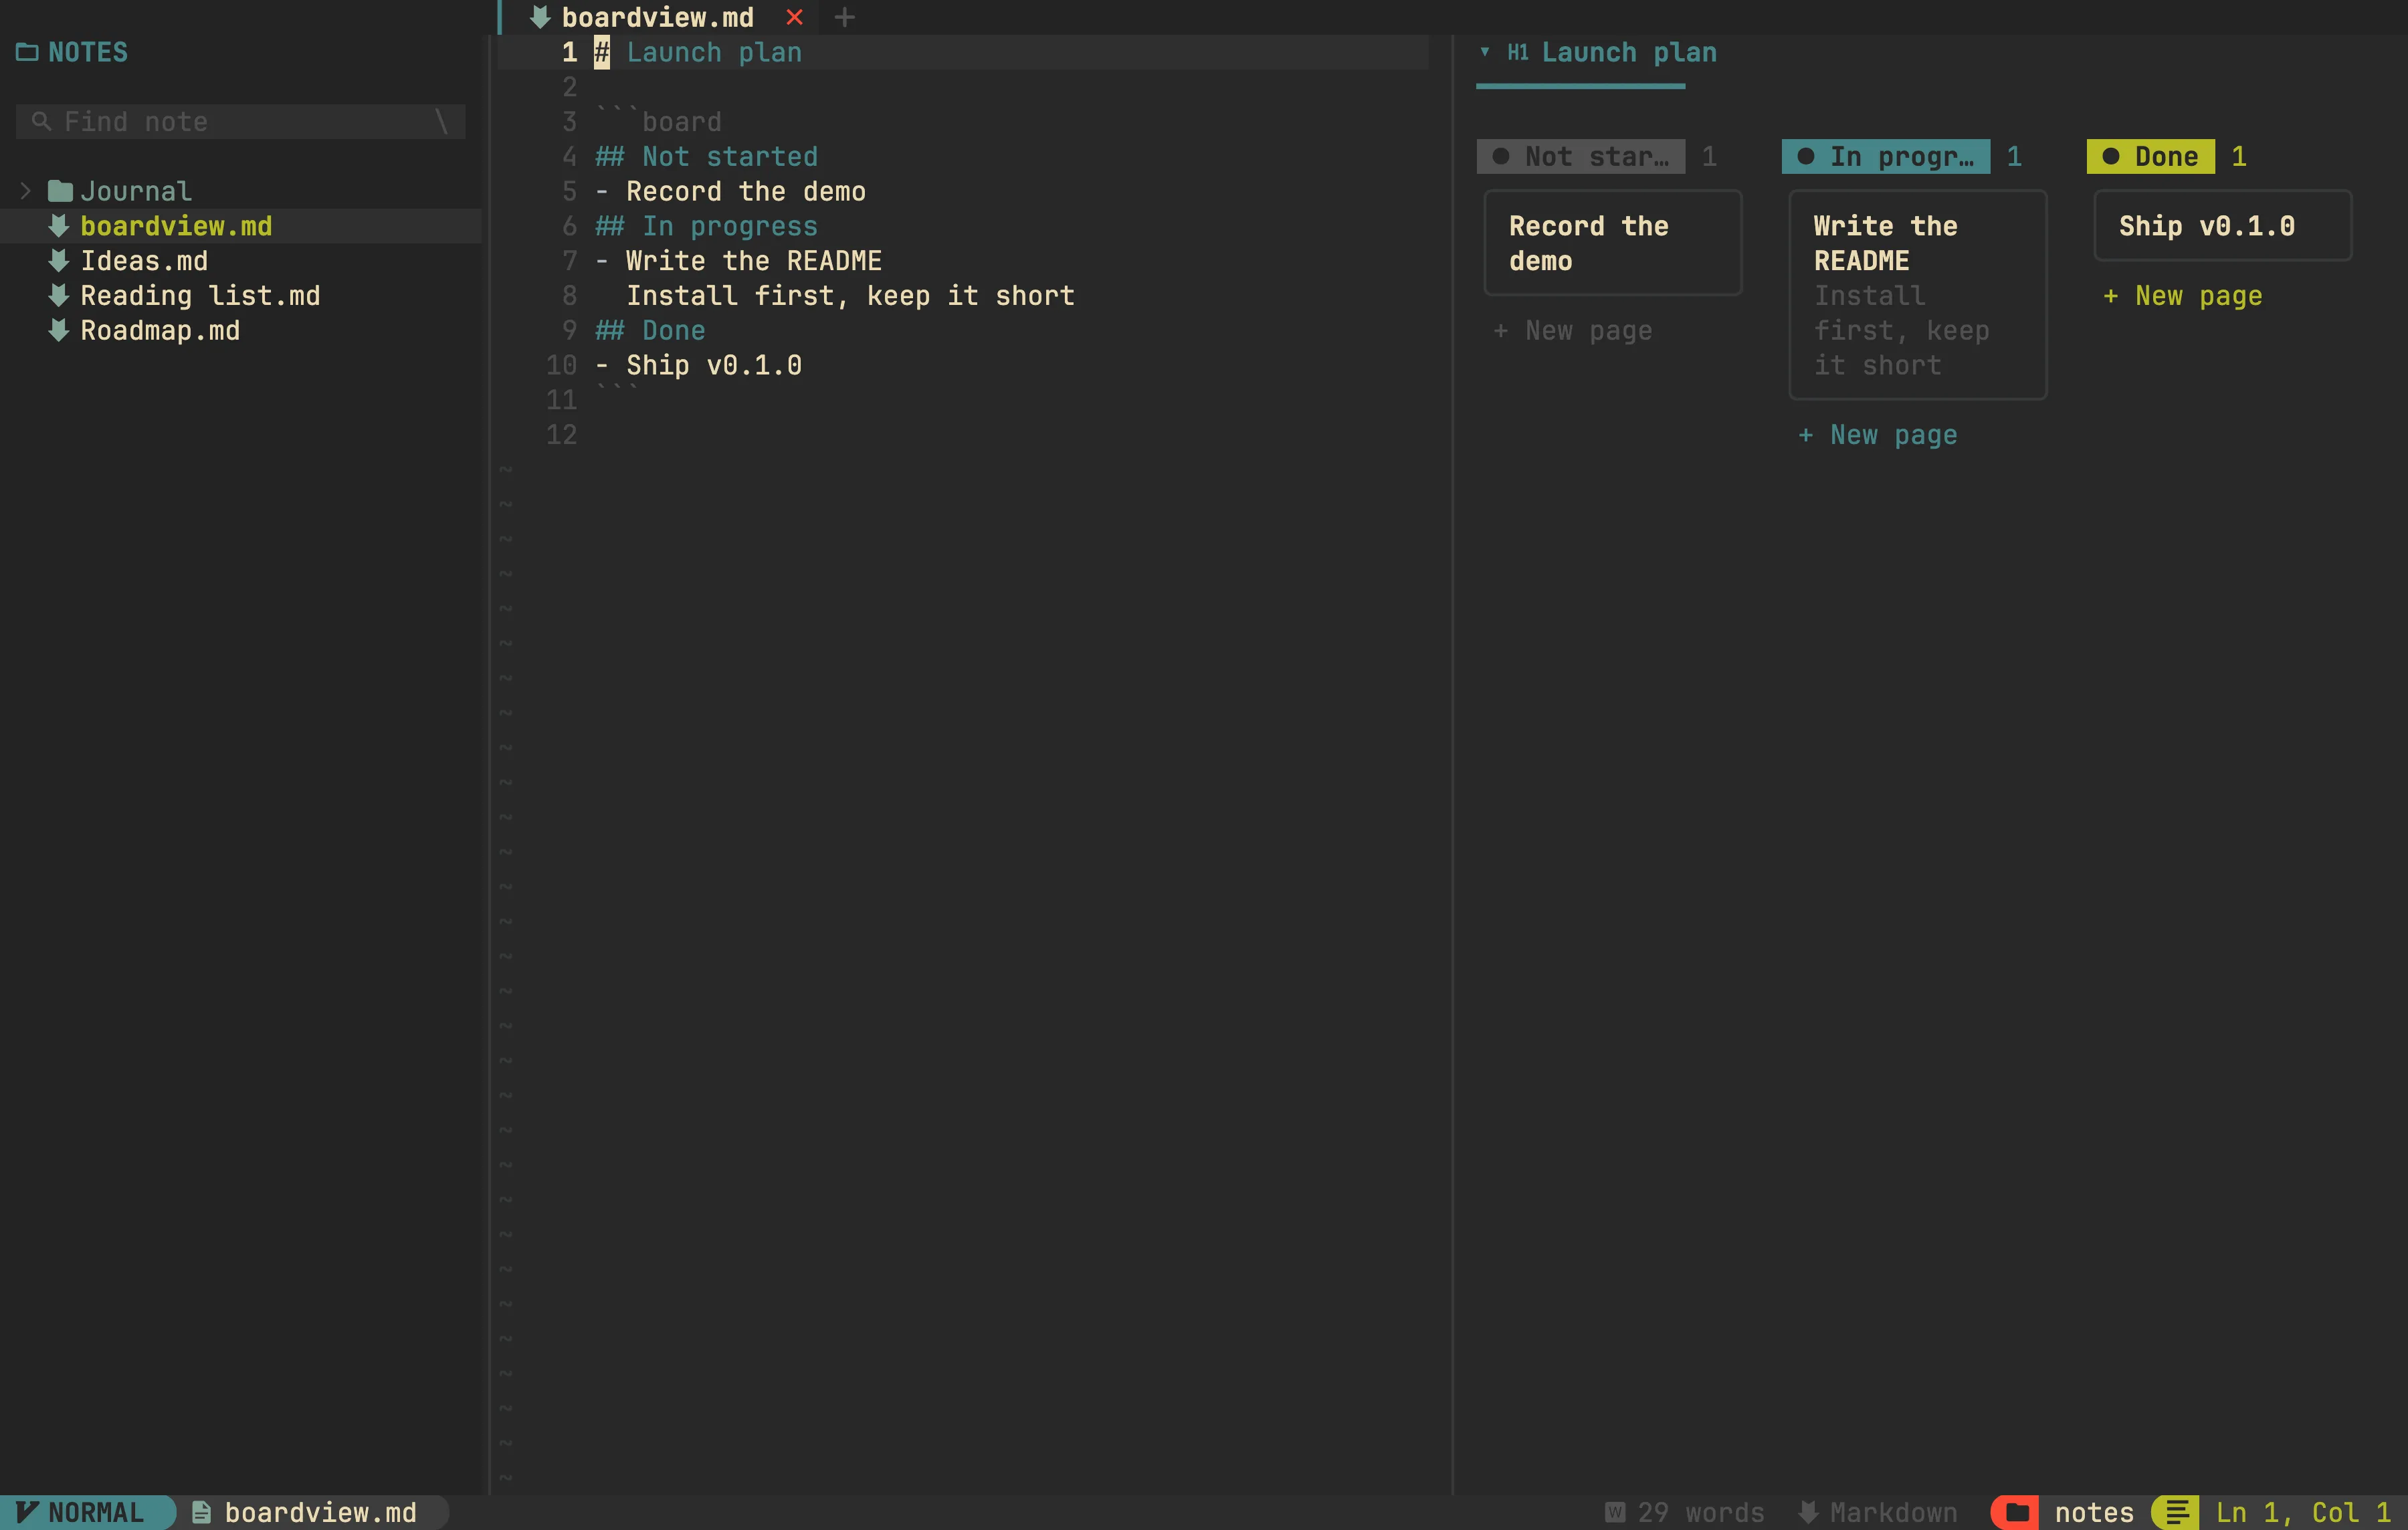Viewport: 2408px width, 1530px height.
Task: Close the boardview.md tab
Action: point(794,17)
